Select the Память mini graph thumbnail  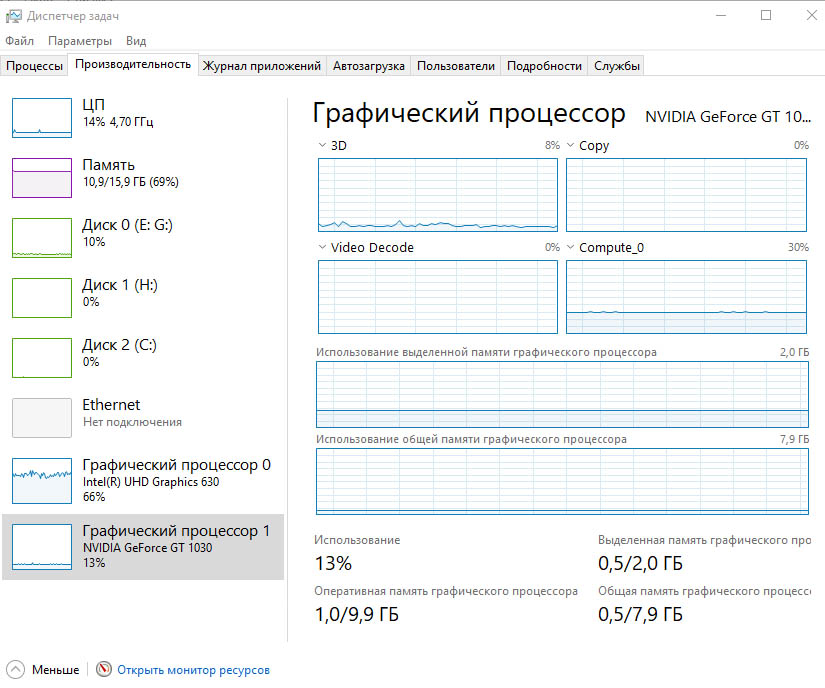[x=42, y=178]
